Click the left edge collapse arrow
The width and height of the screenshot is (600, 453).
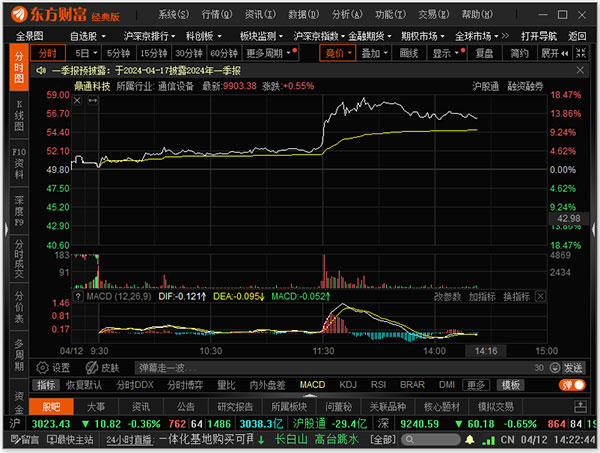(x=6, y=230)
